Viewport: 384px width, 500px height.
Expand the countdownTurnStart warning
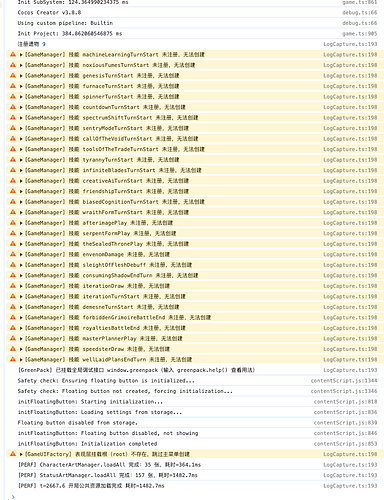(21, 107)
